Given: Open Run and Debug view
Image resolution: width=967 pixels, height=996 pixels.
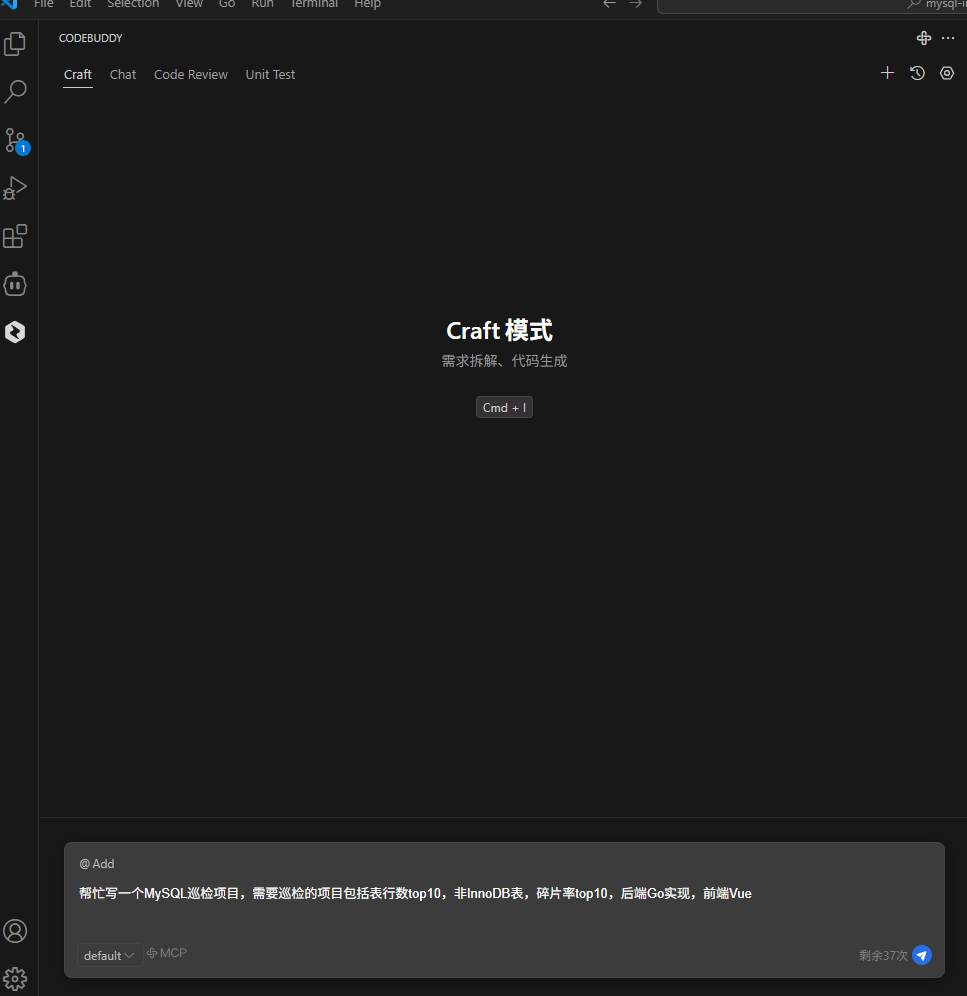Looking at the screenshot, I should click(15, 188).
